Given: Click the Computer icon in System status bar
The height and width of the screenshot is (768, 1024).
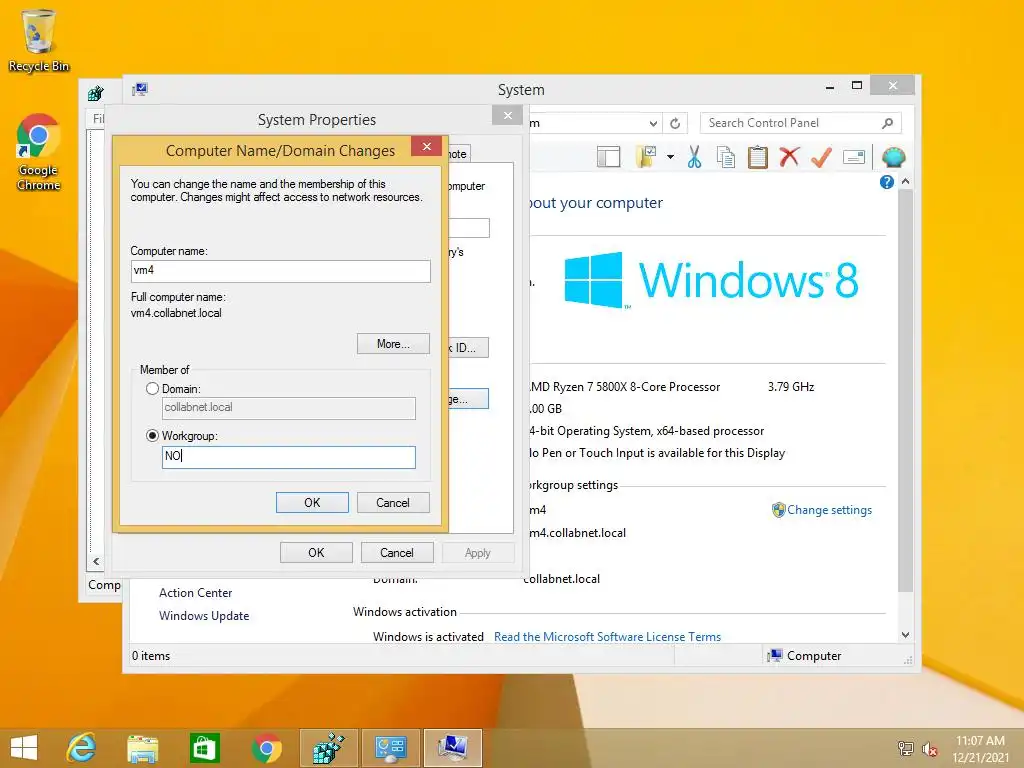Looking at the screenshot, I should [x=775, y=656].
